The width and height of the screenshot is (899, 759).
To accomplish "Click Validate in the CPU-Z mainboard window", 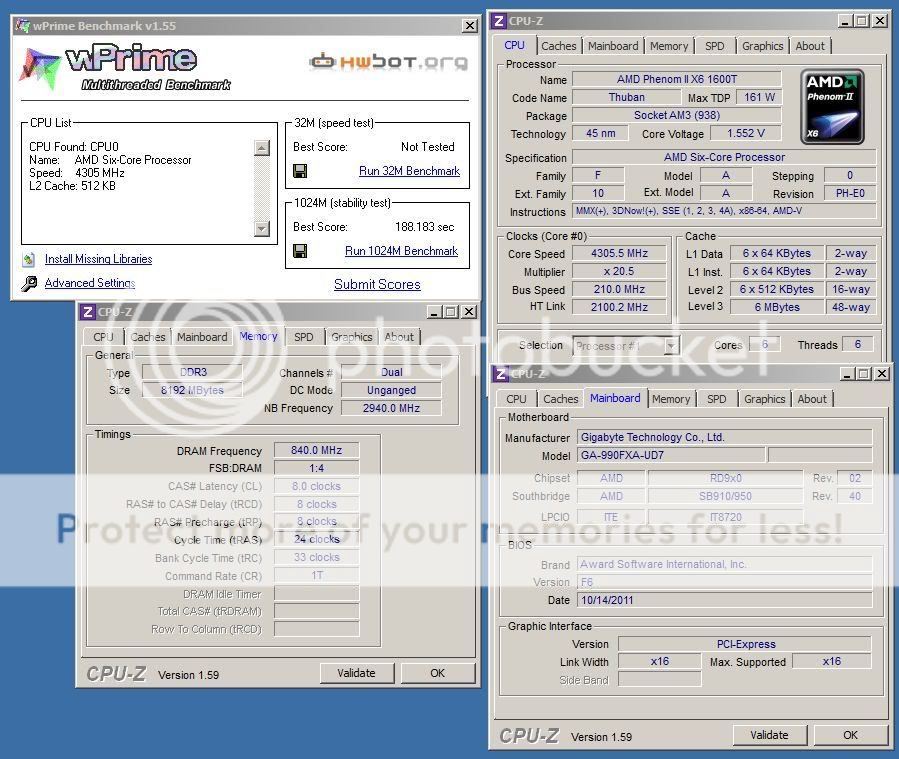I will coord(769,735).
